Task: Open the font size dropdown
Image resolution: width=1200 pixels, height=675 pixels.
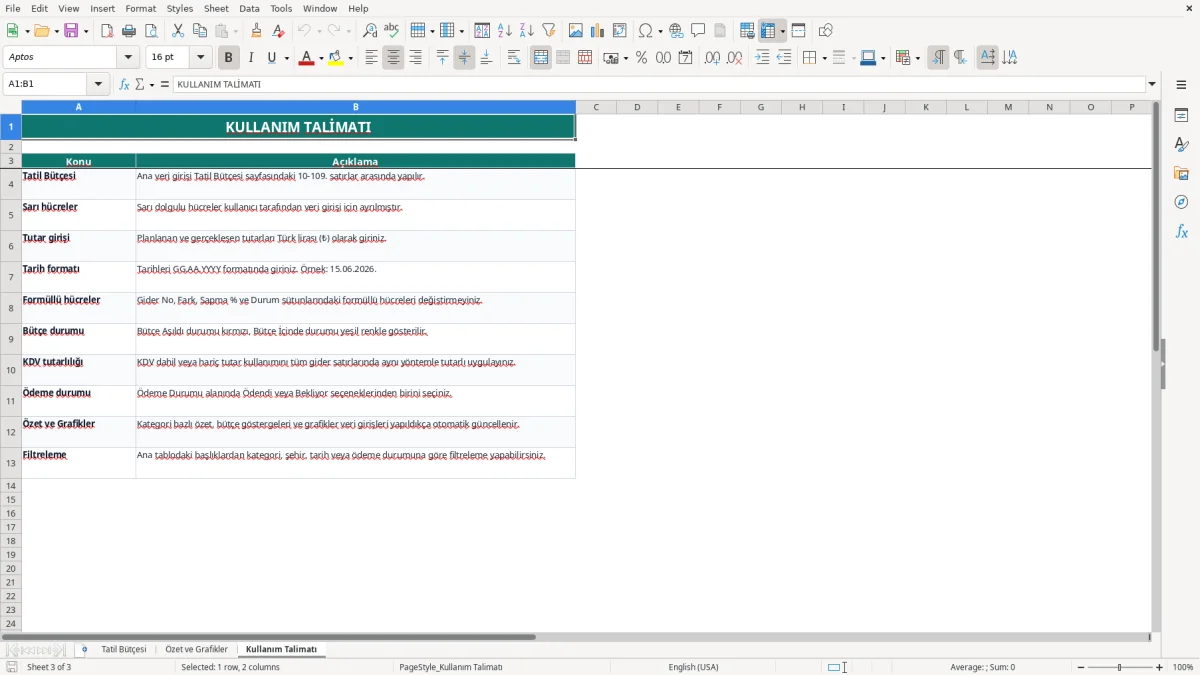Action: [x=201, y=58]
